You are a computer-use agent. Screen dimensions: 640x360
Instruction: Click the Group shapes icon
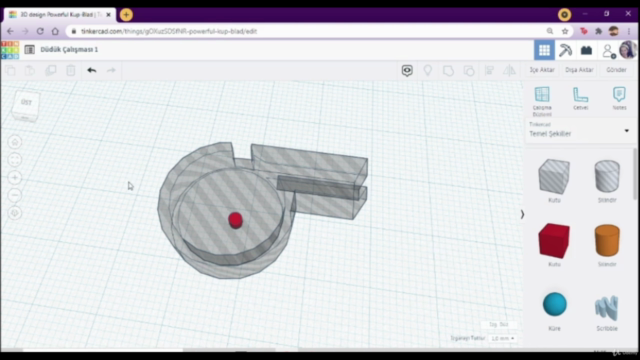tap(448, 70)
